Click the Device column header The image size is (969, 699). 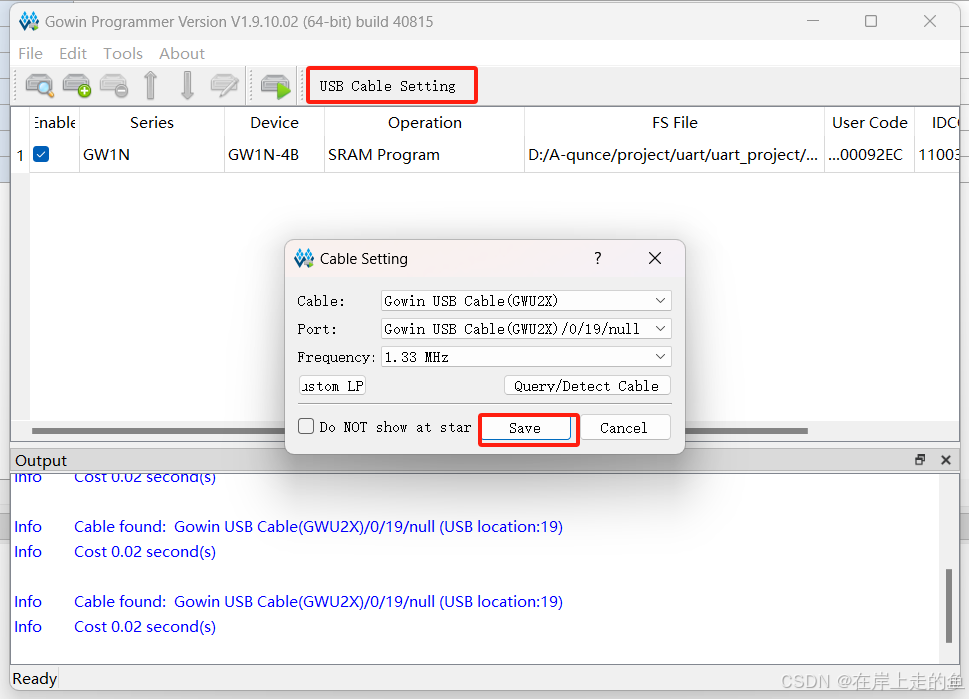click(x=274, y=122)
